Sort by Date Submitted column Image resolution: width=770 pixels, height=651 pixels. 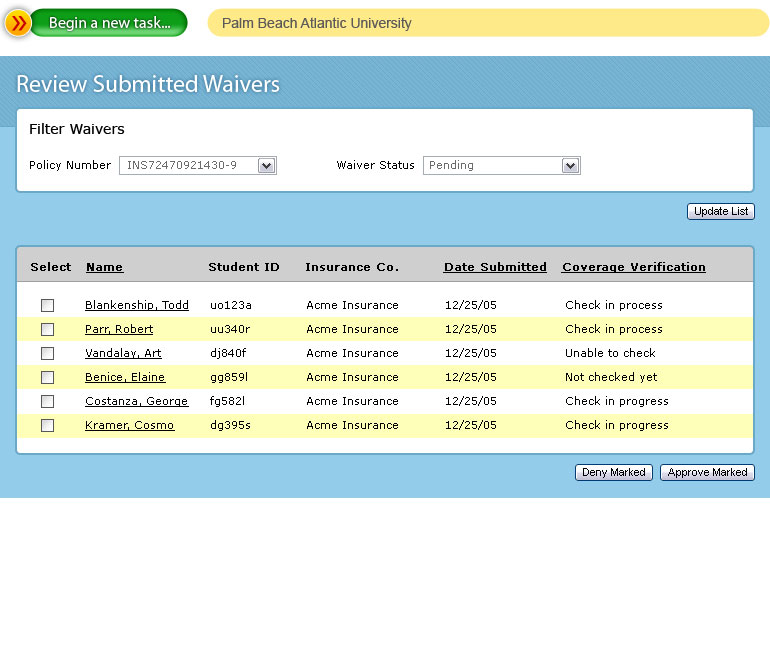(495, 267)
